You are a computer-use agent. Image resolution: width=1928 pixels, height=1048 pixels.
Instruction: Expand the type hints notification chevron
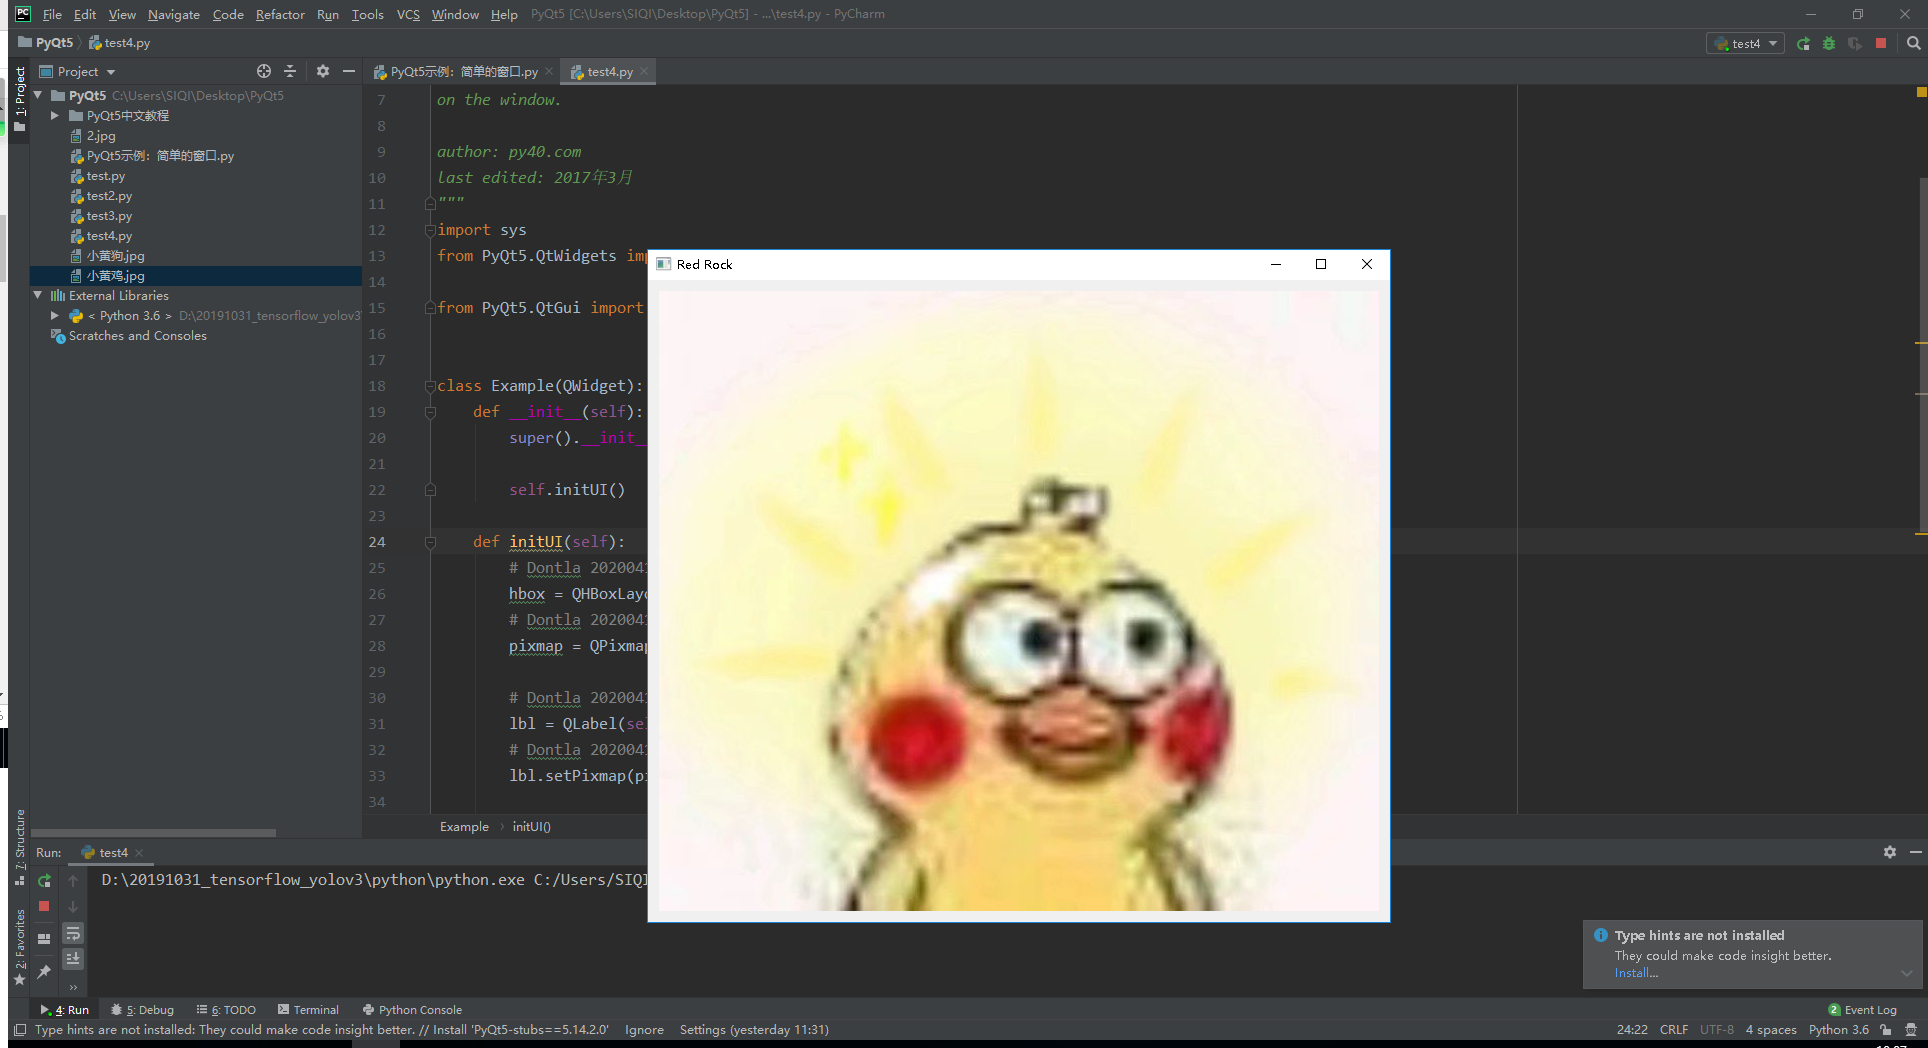pos(1907,973)
